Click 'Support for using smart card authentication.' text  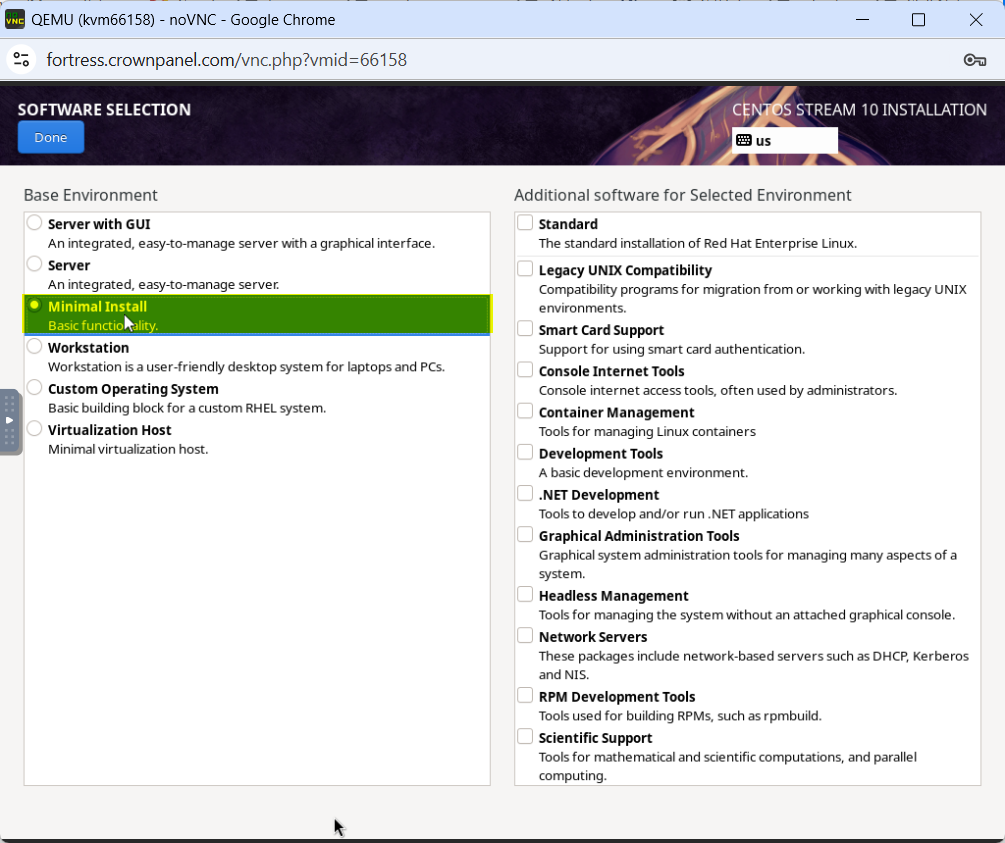pyautogui.click(x=672, y=349)
